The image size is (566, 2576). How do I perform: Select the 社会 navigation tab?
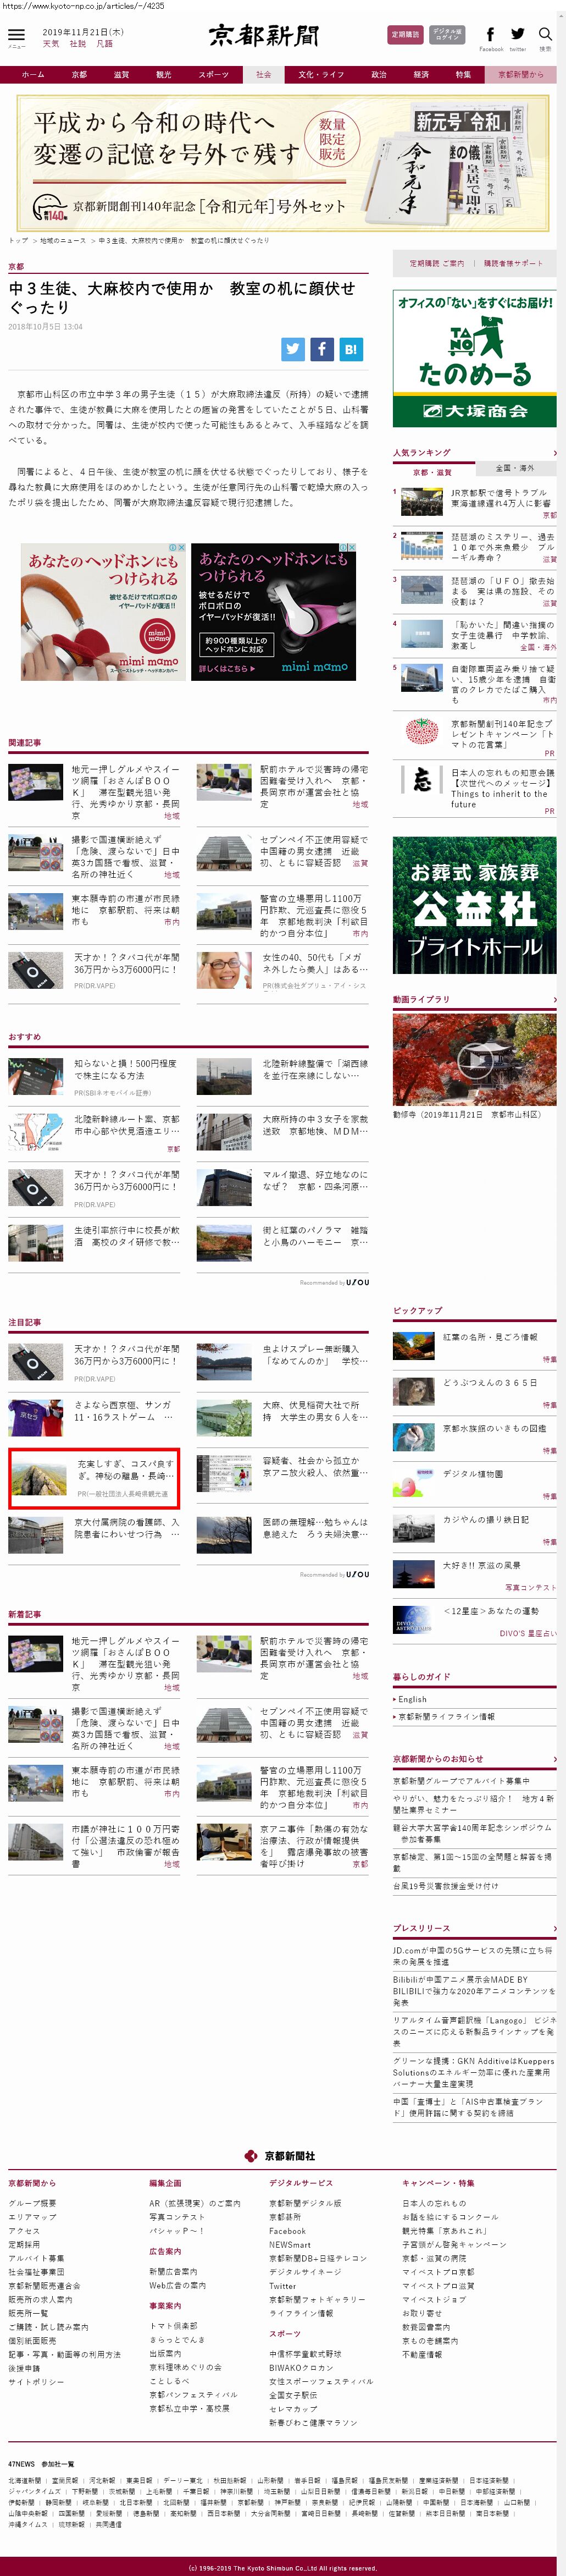(x=263, y=74)
